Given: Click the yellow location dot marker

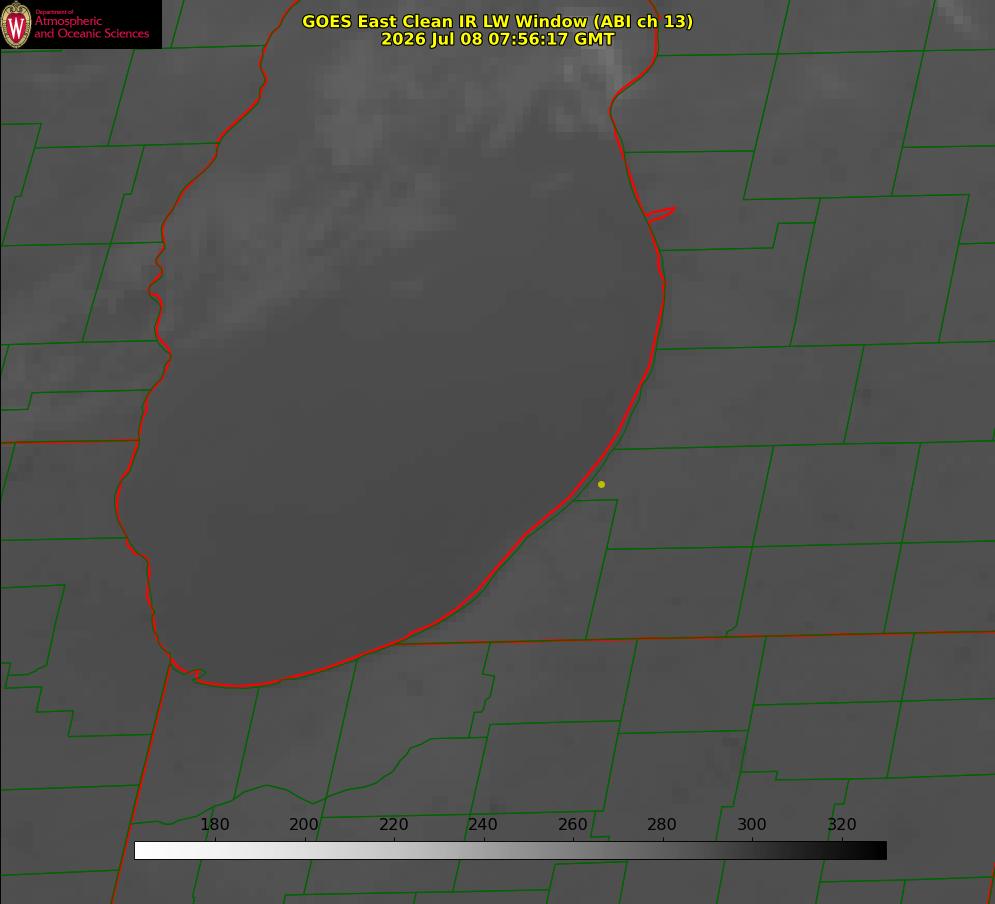Looking at the screenshot, I should (x=601, y=484).
